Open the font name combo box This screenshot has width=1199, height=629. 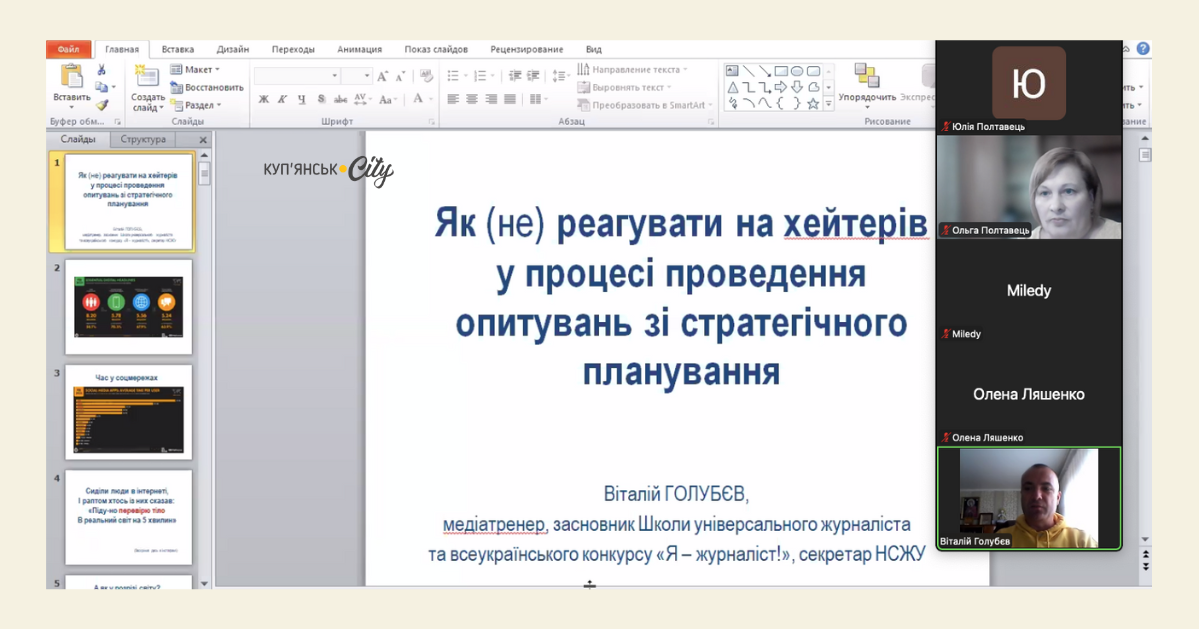[x=296, y=76]
